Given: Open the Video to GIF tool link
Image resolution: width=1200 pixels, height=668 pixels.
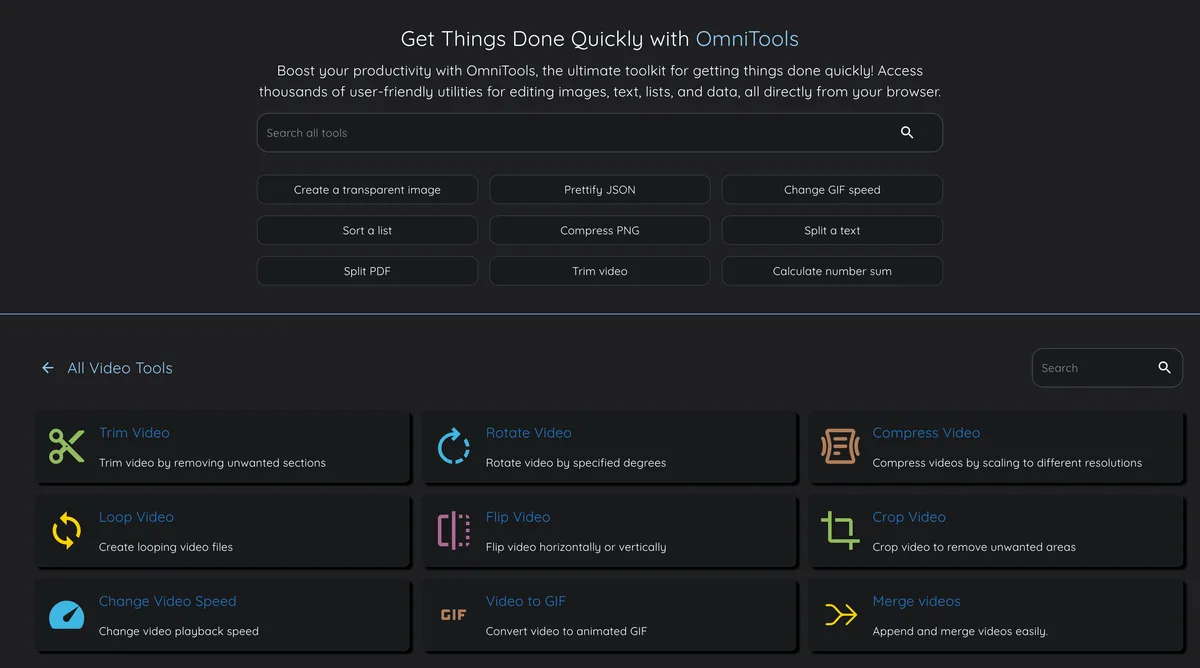Looking at the screenshot, I should coord(526,601).
